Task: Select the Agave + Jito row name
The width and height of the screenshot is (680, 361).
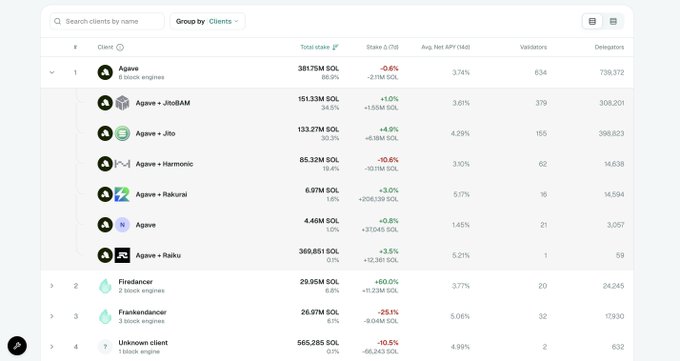Action: [x=155, y=133]
